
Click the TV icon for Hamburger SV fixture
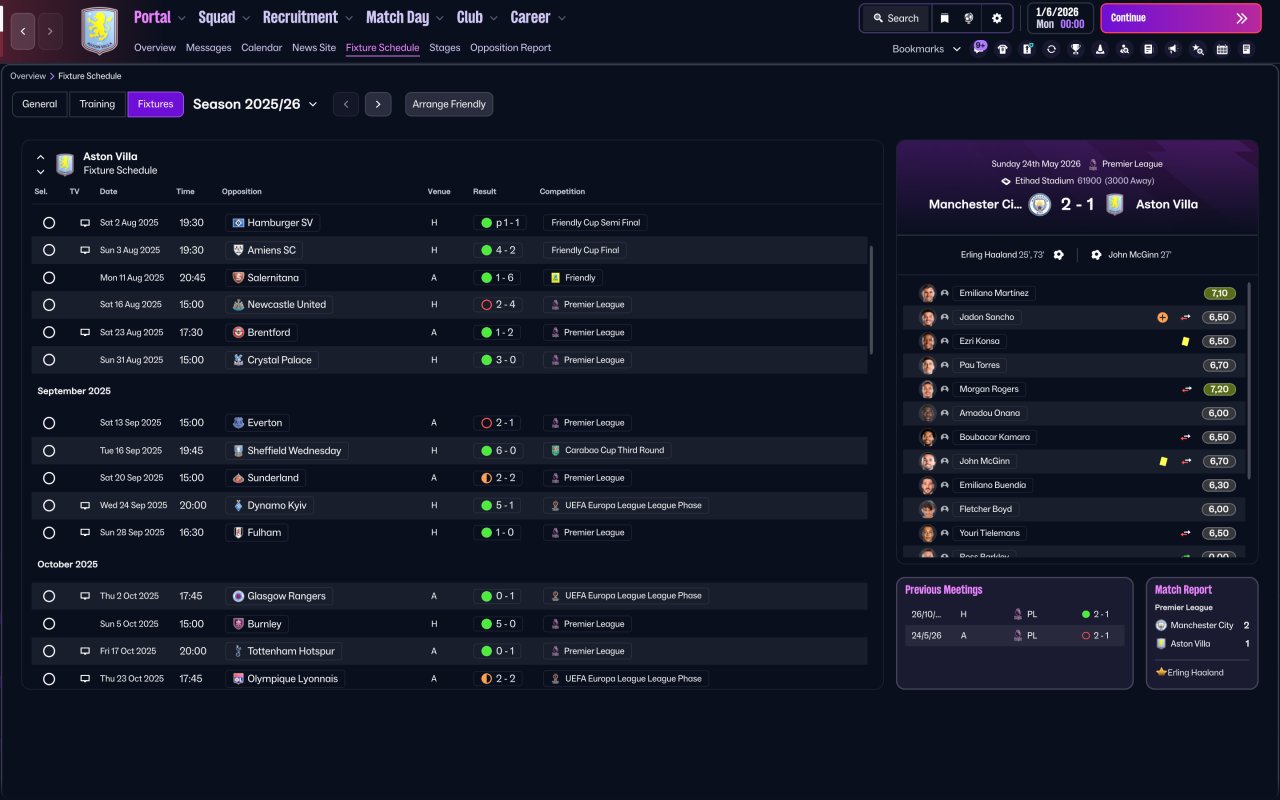click(x=85, y=223)
